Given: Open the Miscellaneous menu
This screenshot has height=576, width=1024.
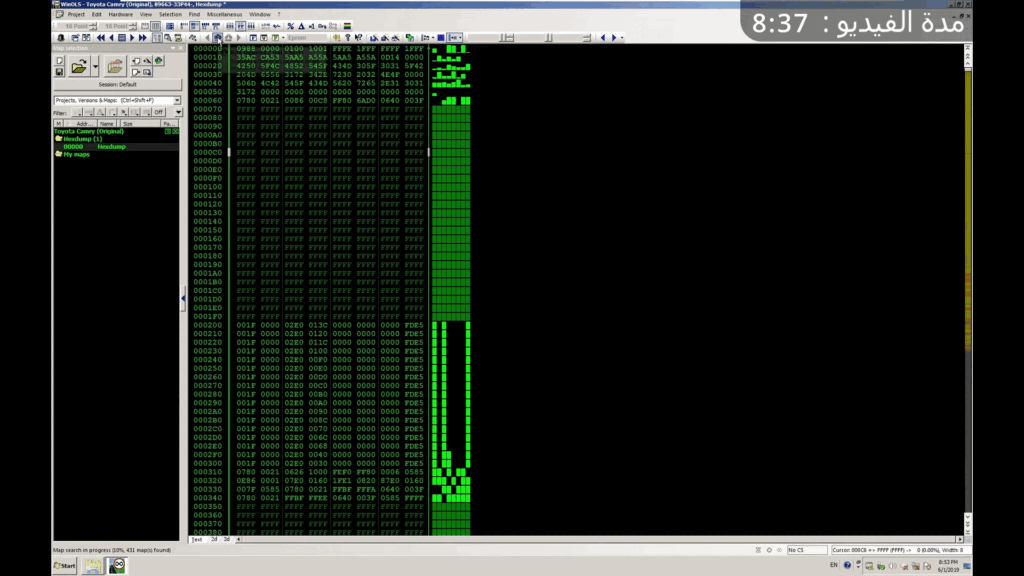Looking at the screenshot, I should [224, 15].
